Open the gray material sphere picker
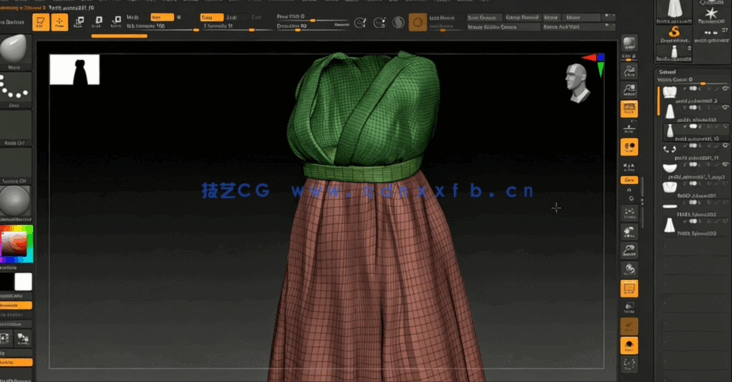 point(15,204)
